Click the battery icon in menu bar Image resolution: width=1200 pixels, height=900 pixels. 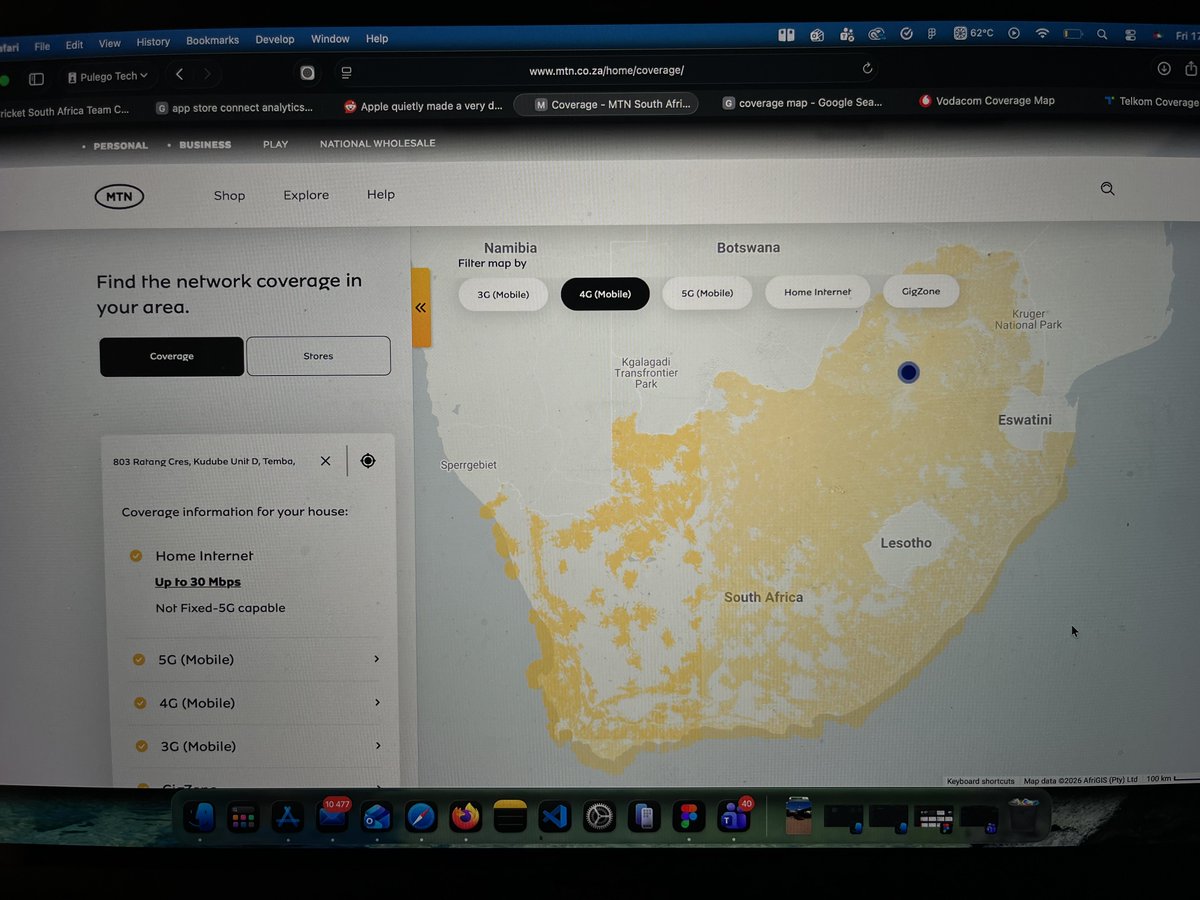click(1073, 34)
